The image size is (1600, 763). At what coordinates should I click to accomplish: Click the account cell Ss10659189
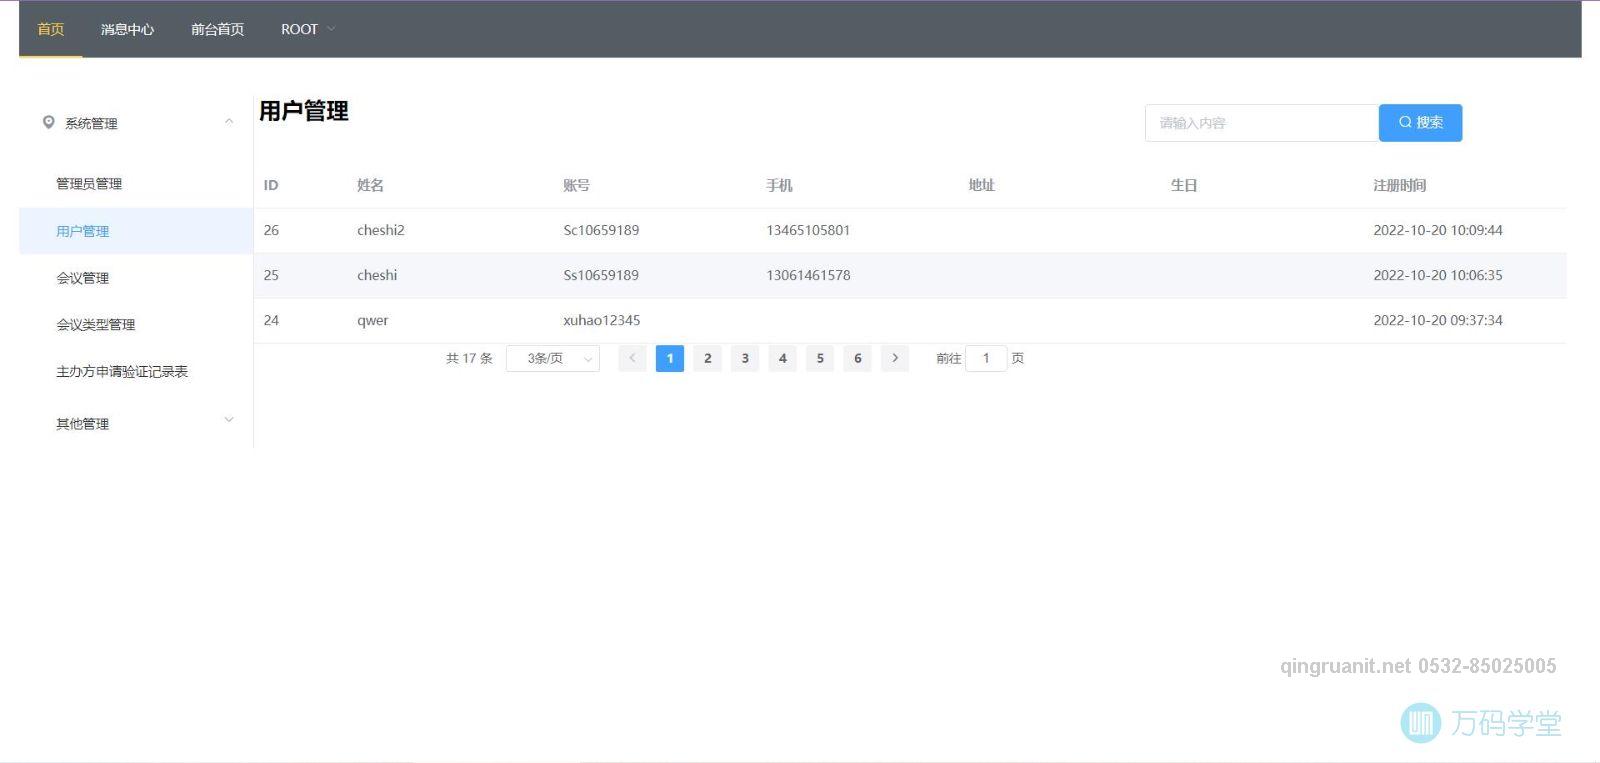click(601, 275)
